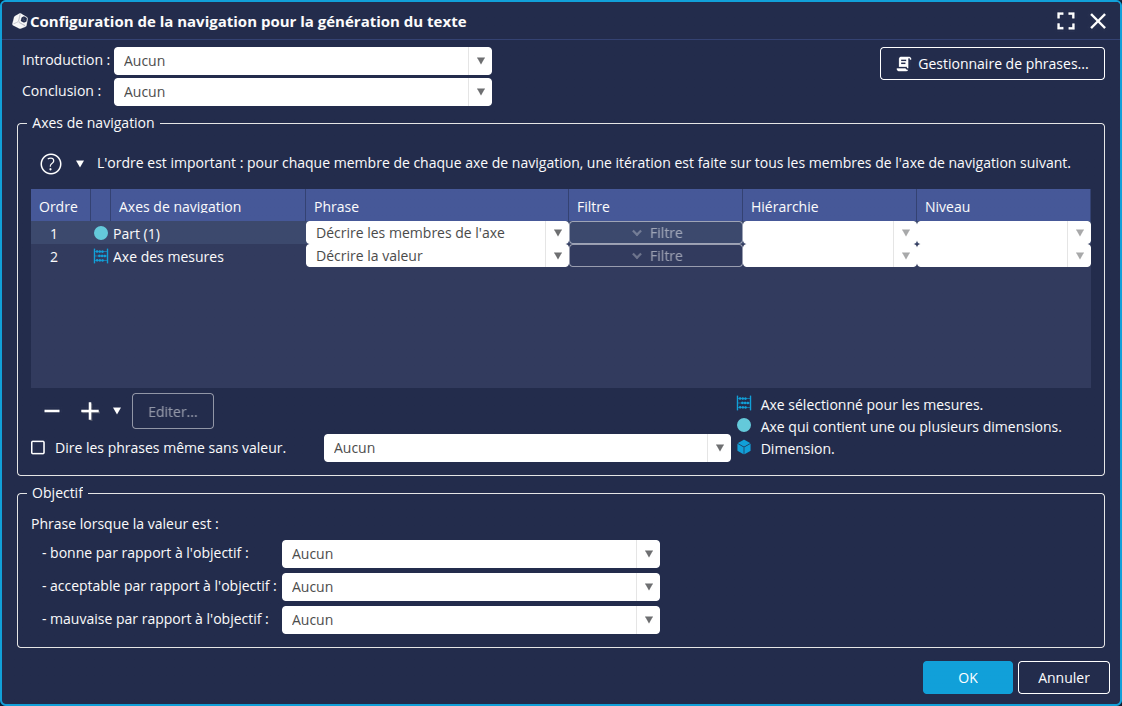The image size is (1122, 706).
Task: Expand the 'Décrire la valeur' phrase dropdown
Action: 557,256
